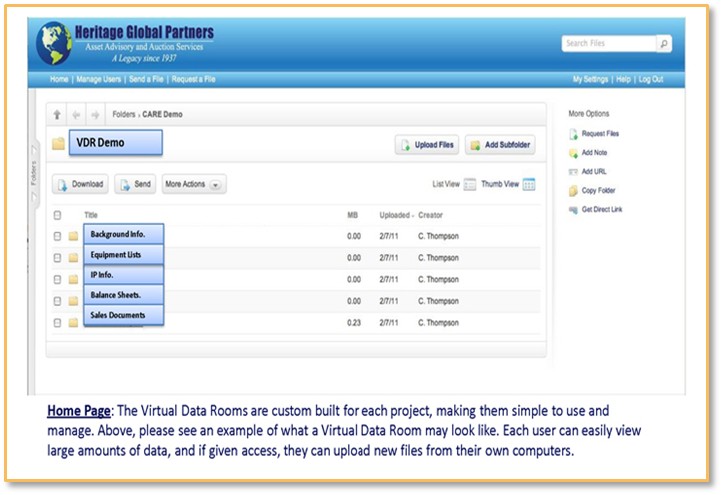
Task: Focus the Search Files input field
Action: 609,44
